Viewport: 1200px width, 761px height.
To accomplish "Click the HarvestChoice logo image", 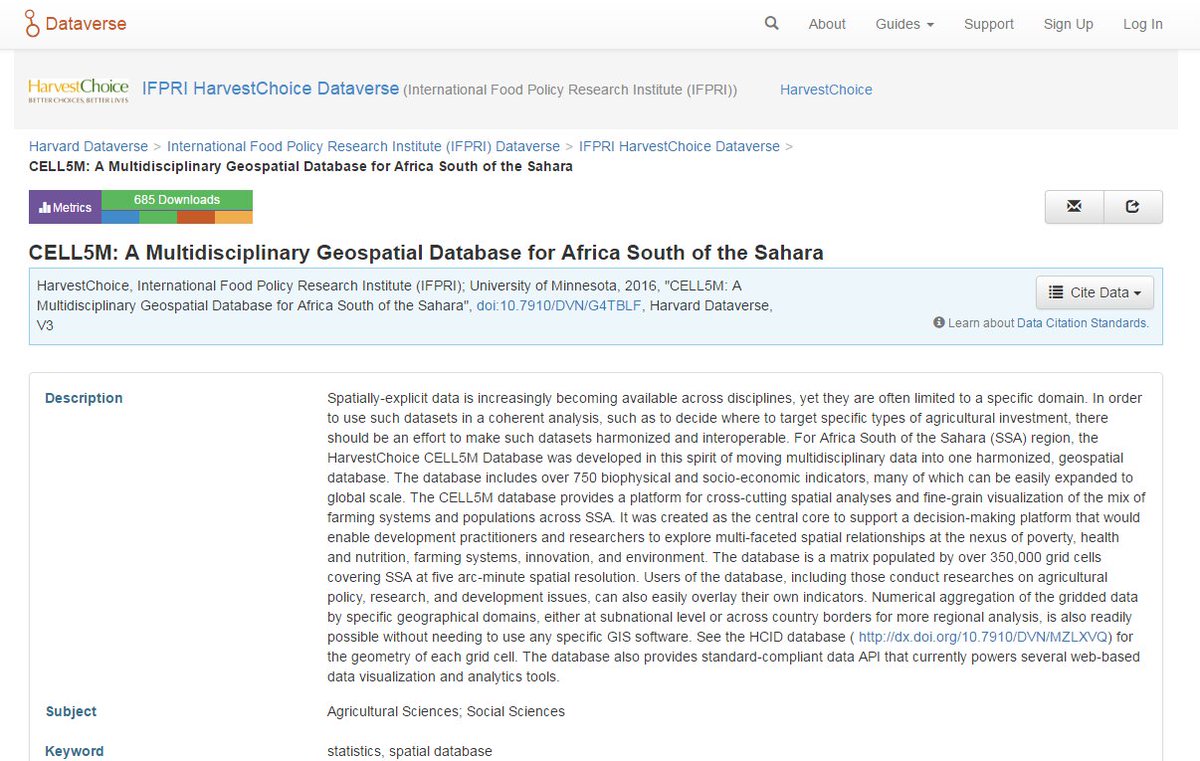I will [78, 90].
